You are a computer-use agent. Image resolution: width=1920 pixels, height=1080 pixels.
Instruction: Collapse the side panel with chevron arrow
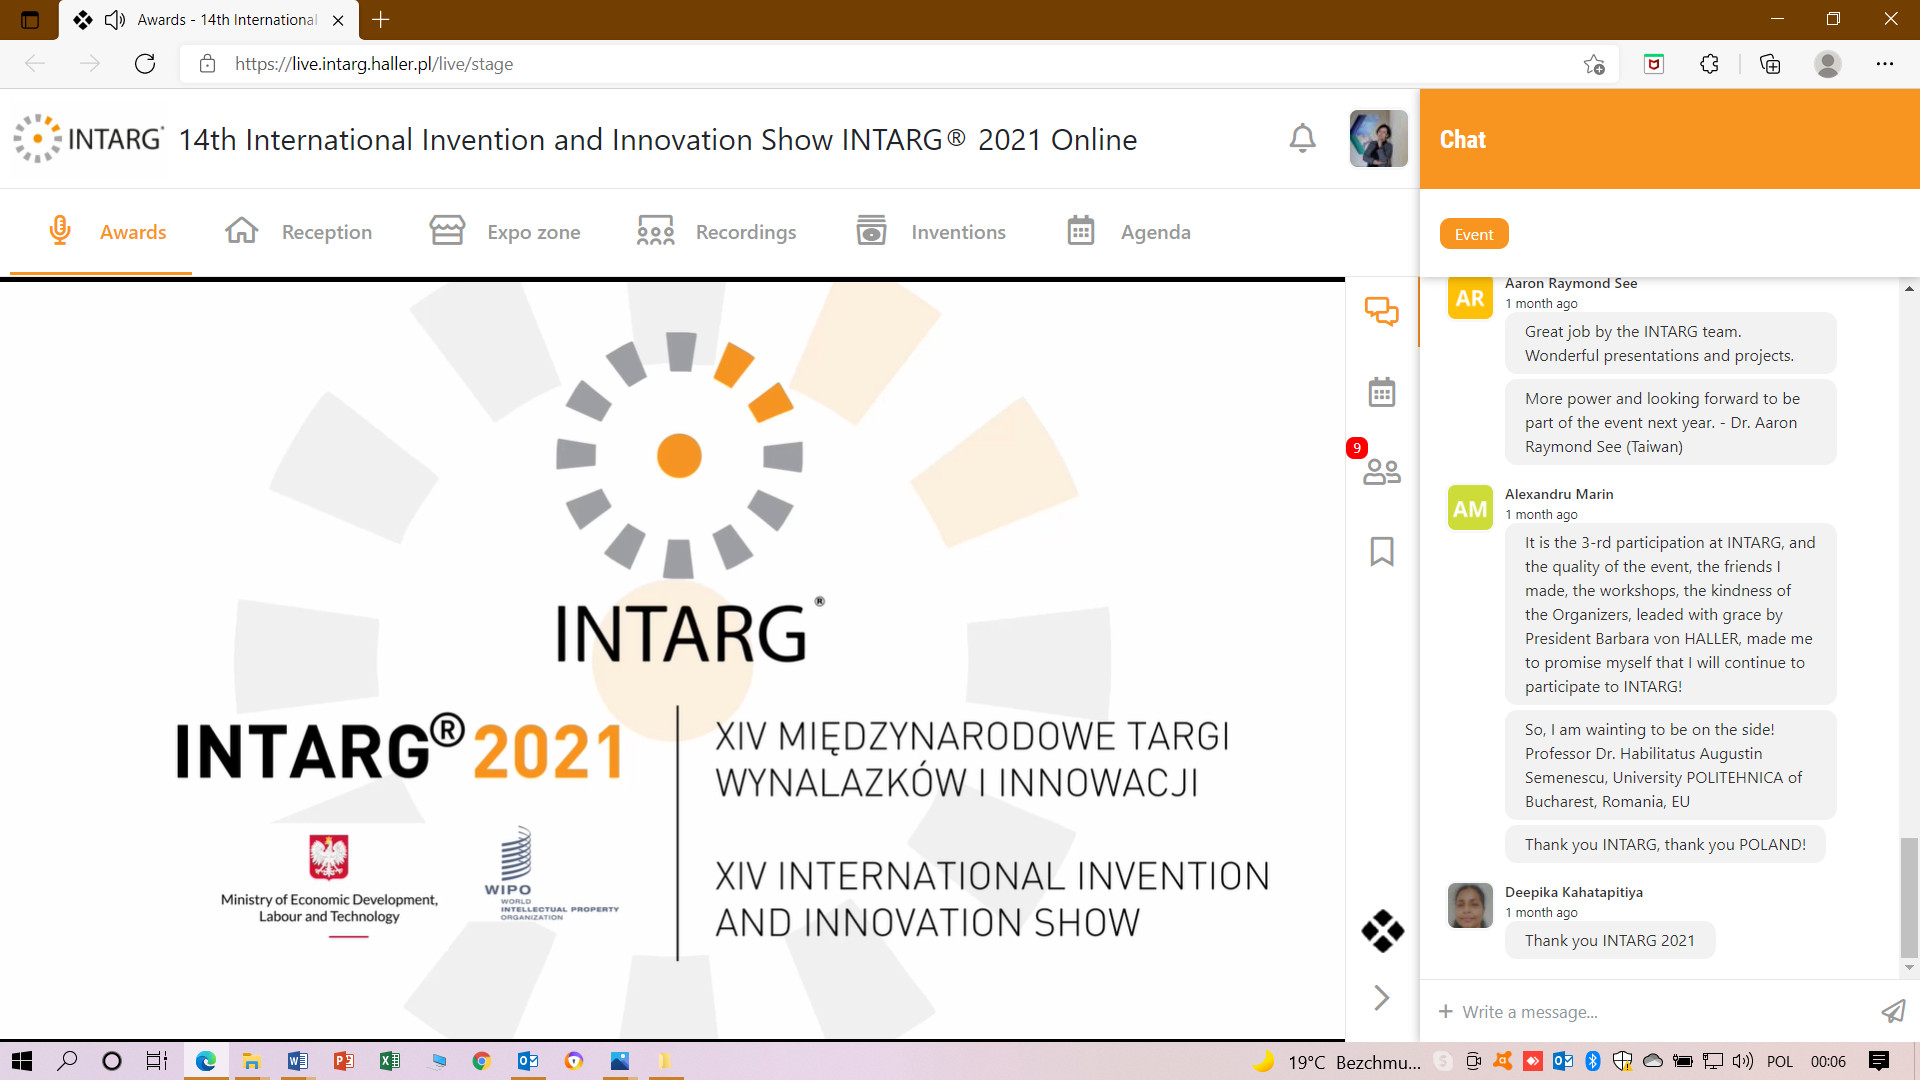tap(1382, 997)
